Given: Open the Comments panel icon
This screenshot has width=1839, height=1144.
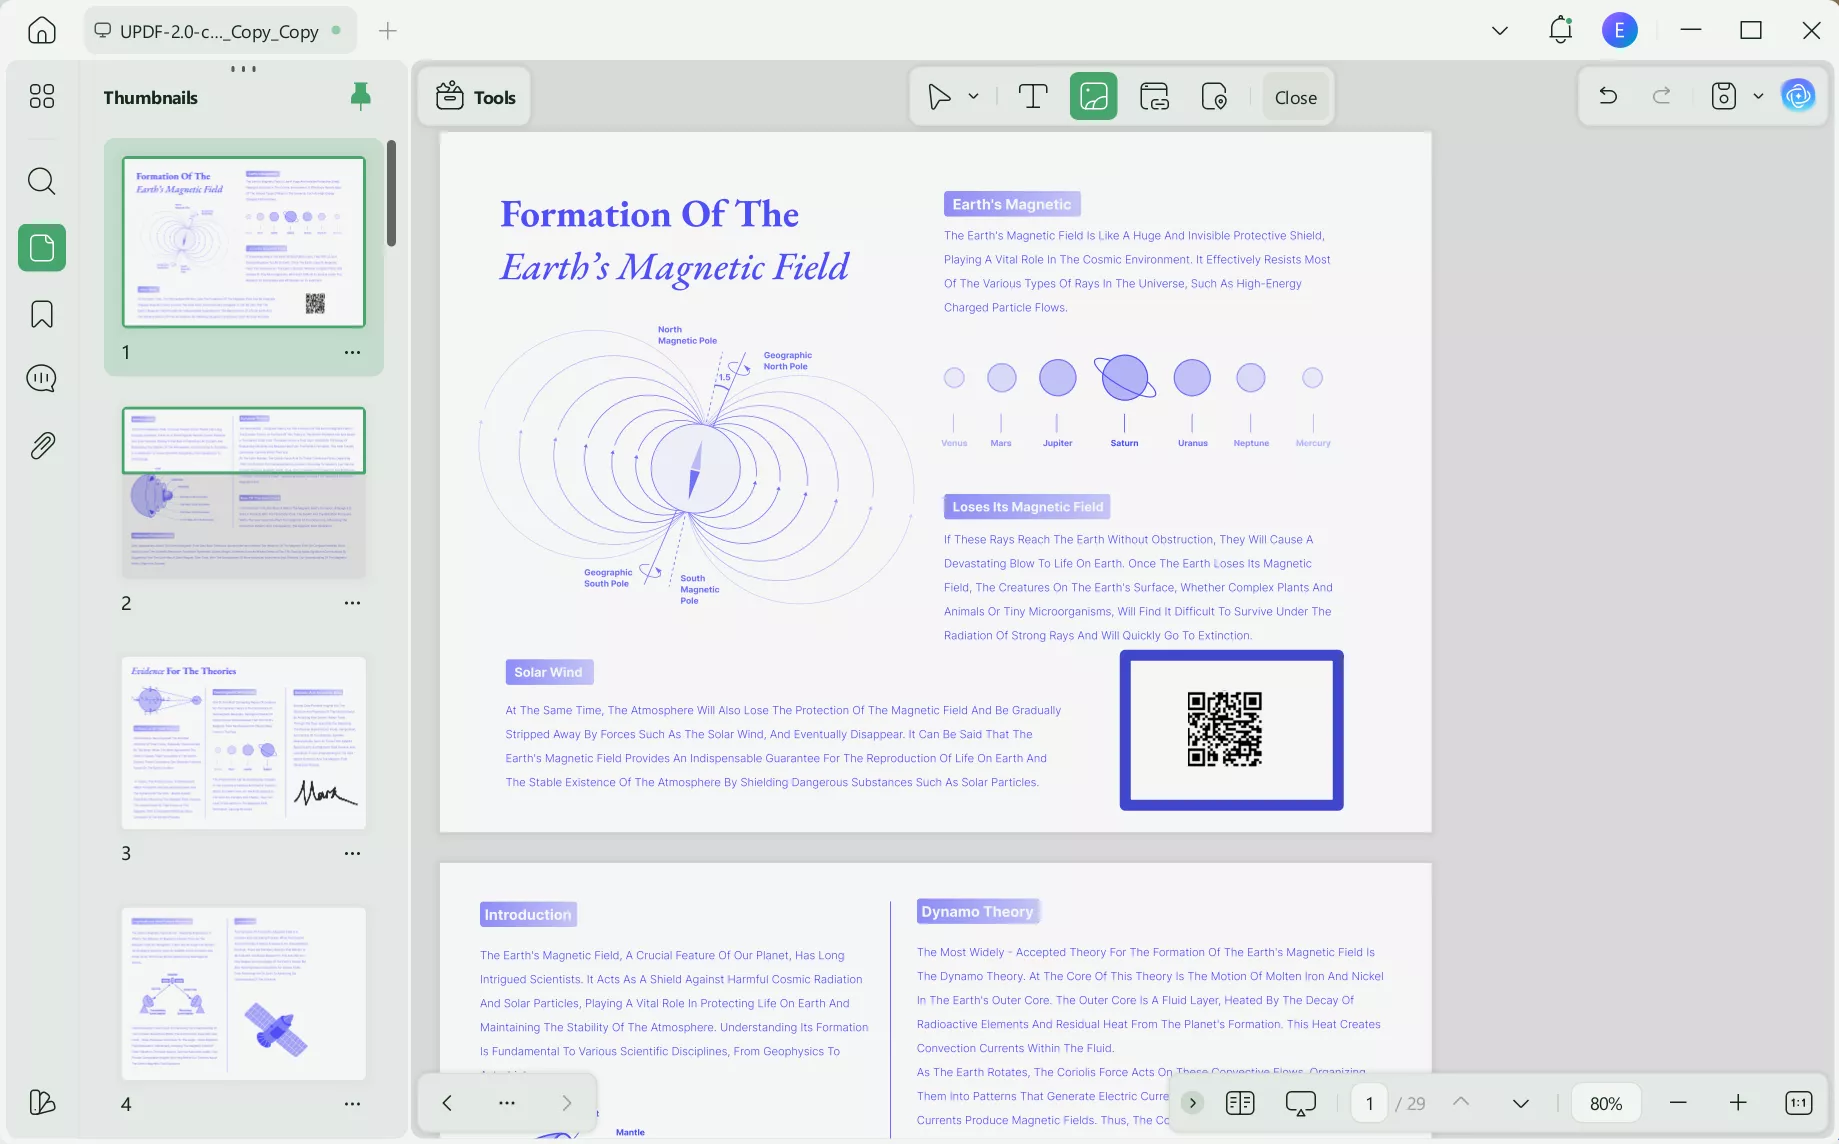Looking at the screenshot, I should 41,379.
